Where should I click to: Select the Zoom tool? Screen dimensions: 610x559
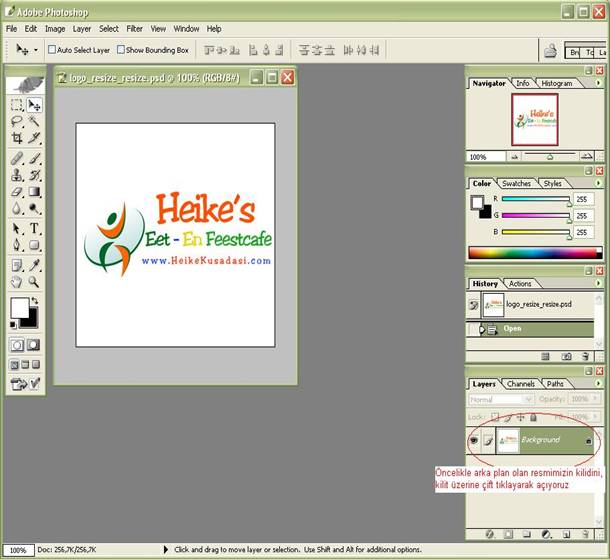[x=34, y=282]
